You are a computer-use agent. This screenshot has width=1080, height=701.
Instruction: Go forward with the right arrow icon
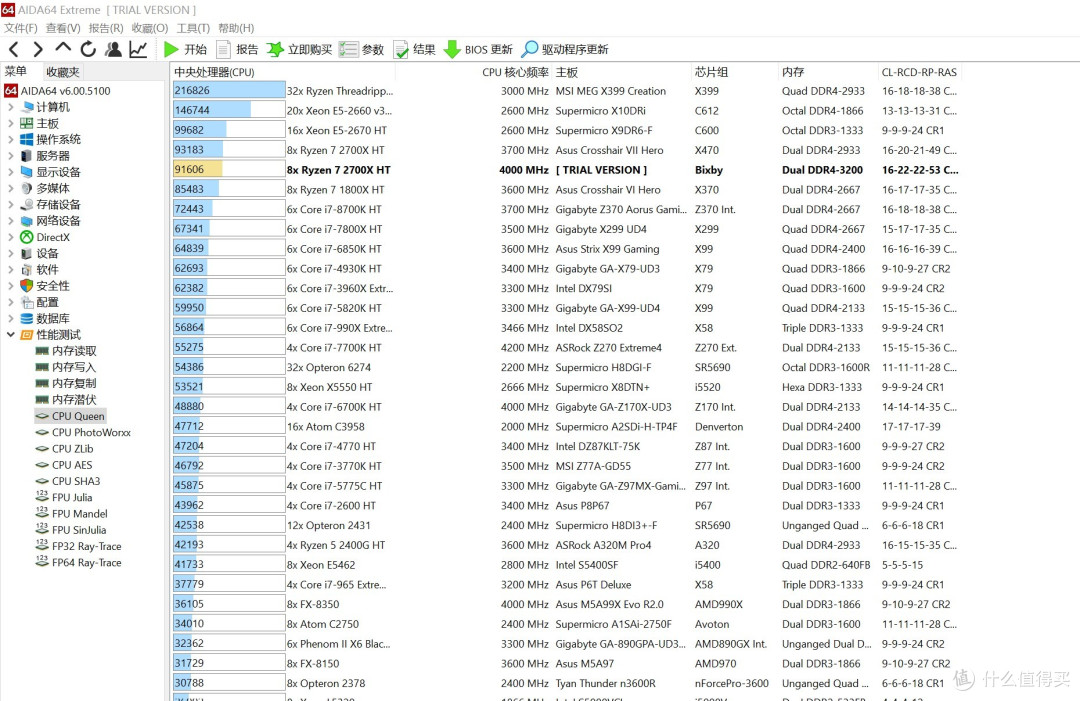(38, 49)
